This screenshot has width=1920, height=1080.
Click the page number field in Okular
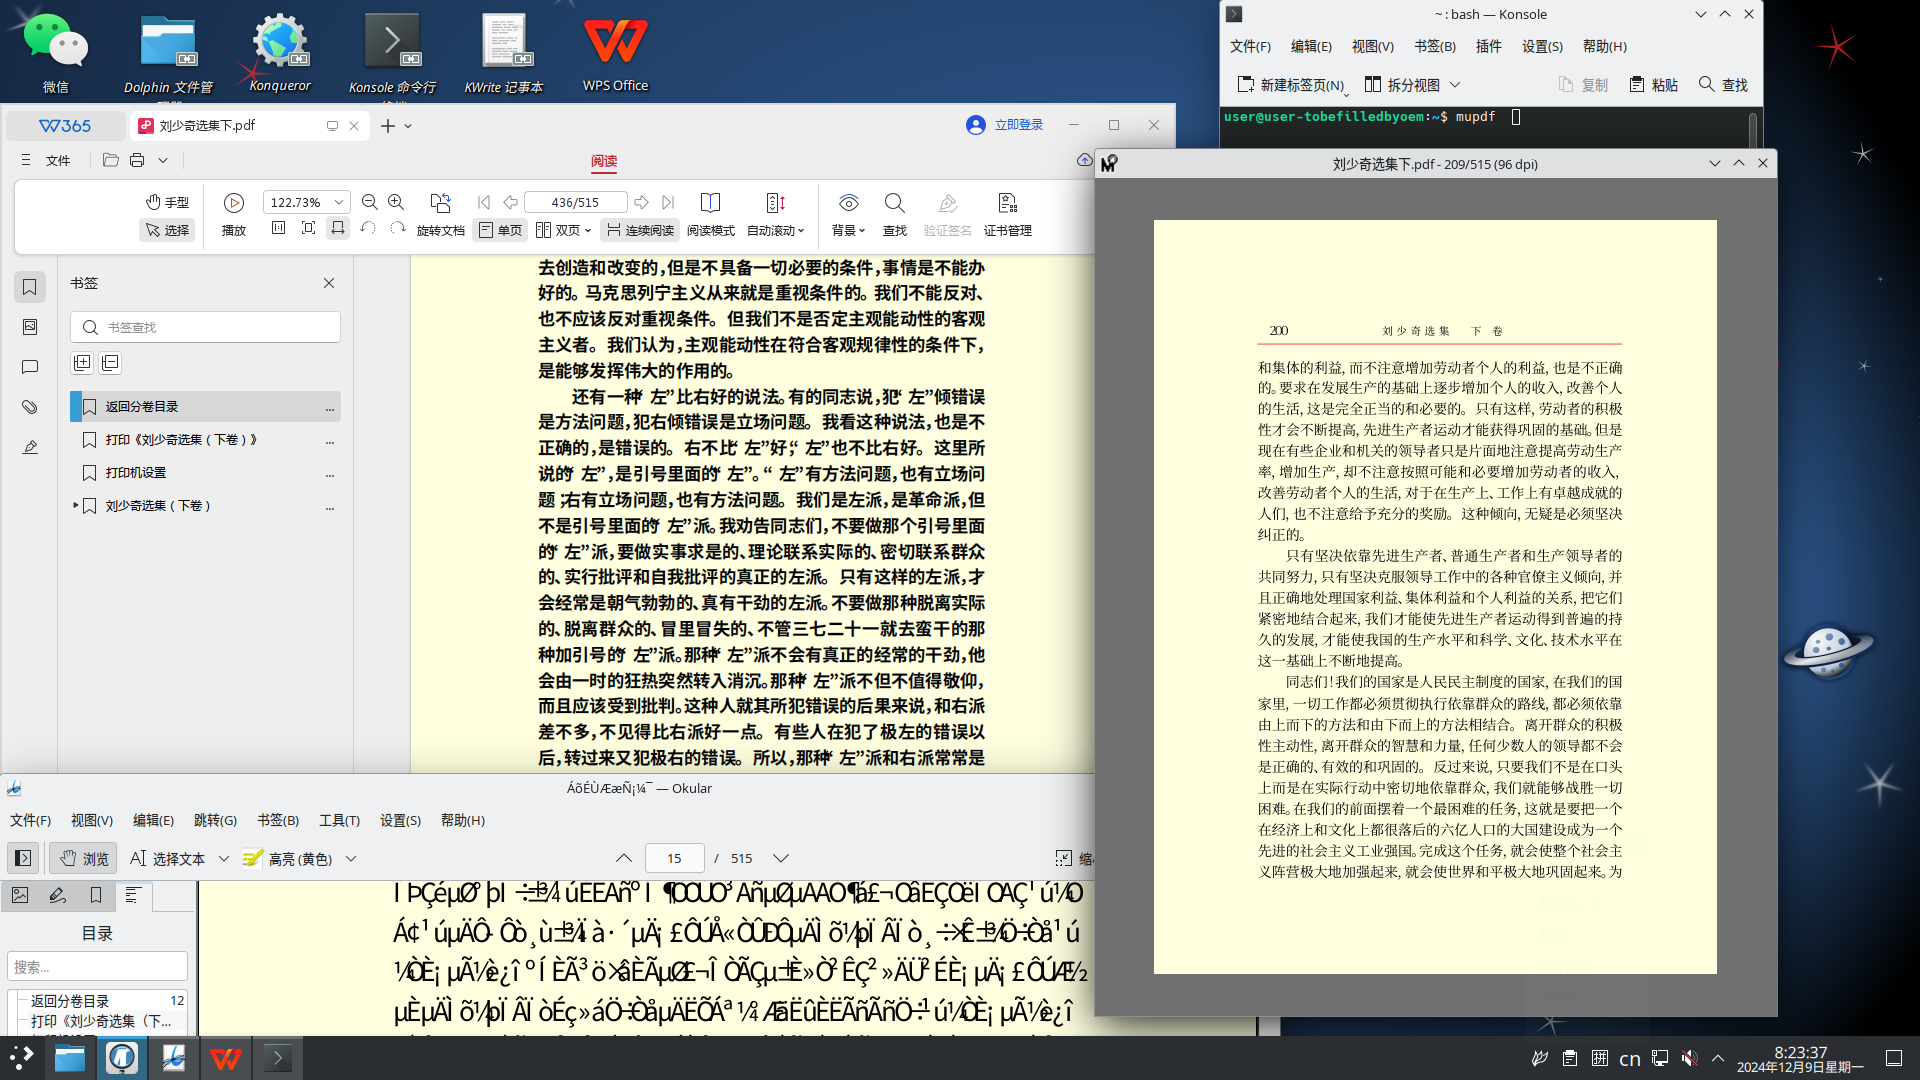click(x=674, y=858)
